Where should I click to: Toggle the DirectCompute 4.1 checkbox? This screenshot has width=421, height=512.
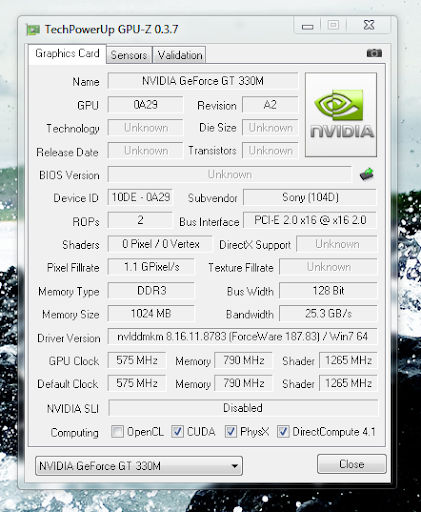tap(283, 431)
